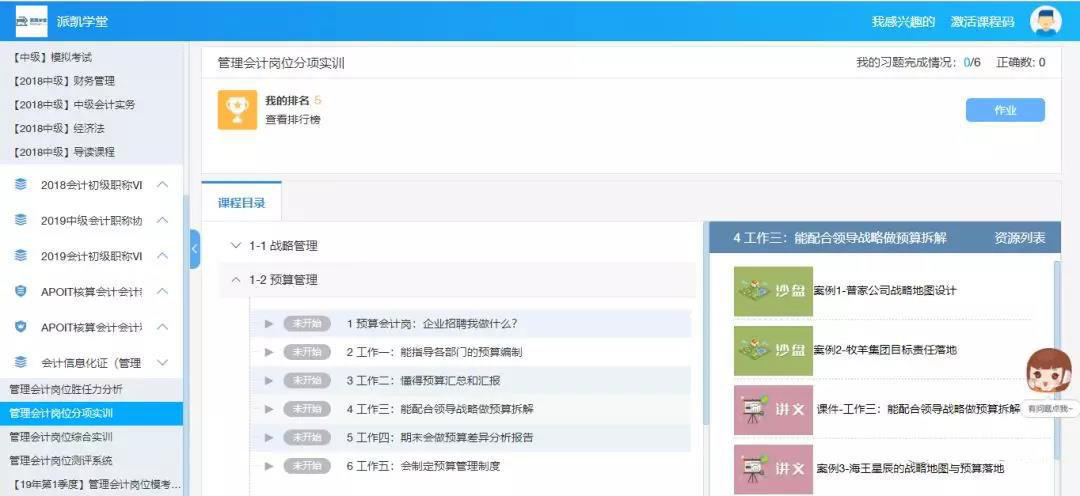
Task: Click the trophy ranking icon
Action: click(x=238, y=110)
